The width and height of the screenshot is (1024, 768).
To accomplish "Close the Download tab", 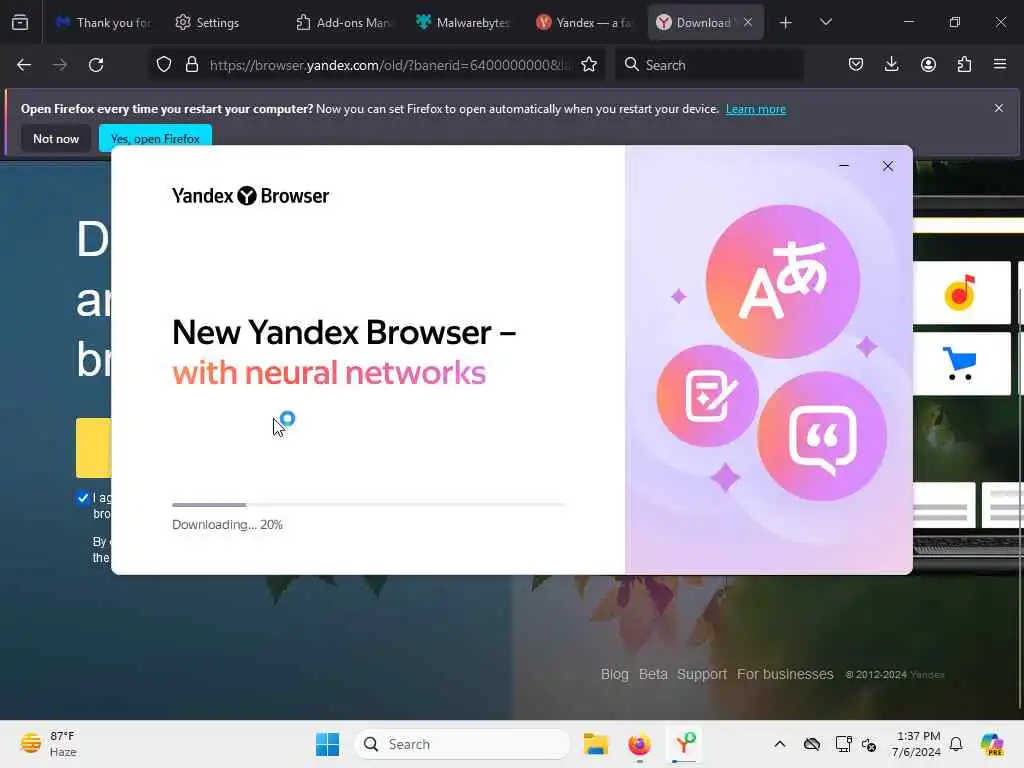I will (x=748, y=22).
